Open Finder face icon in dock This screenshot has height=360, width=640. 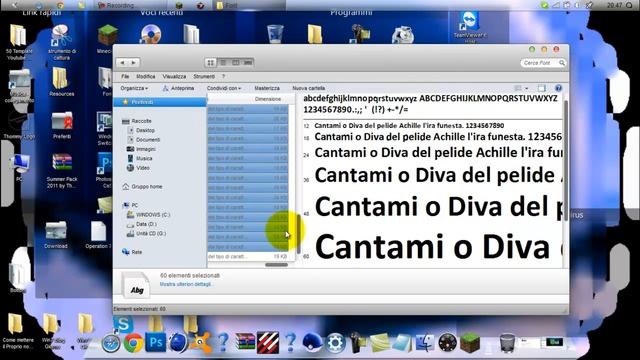(425, 342)
